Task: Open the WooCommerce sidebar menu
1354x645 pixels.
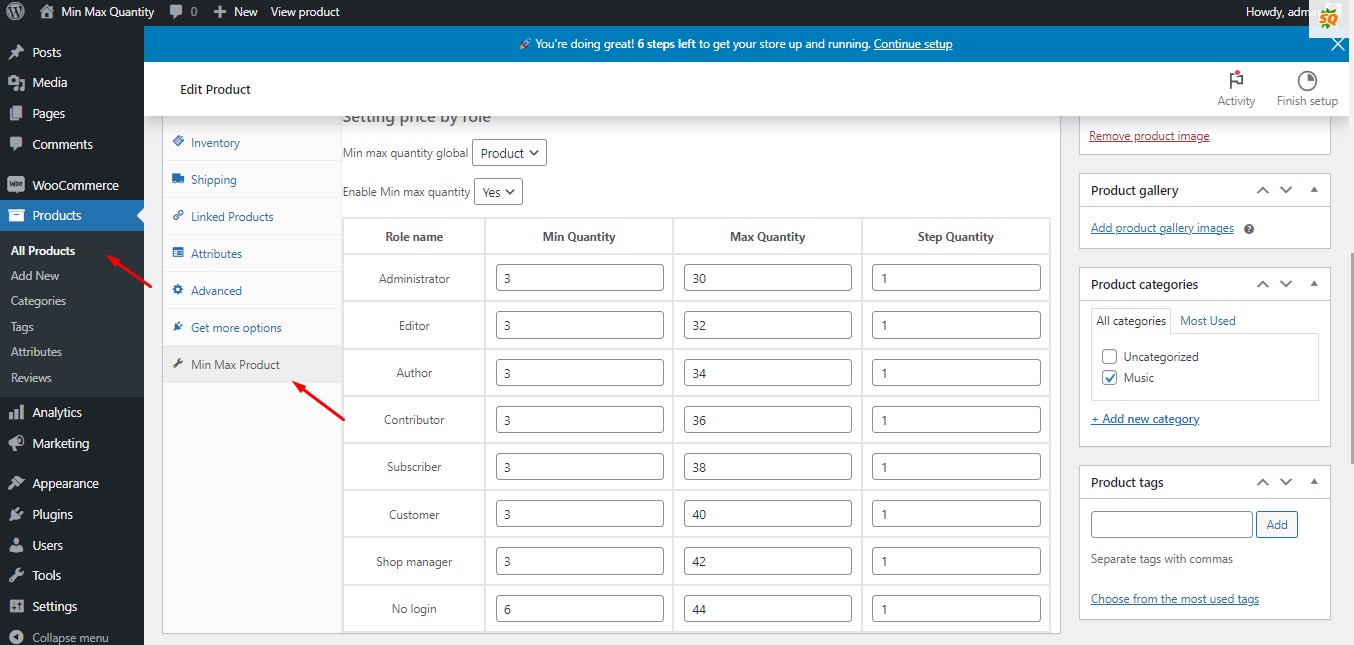Action: click(x=74, y=185)
